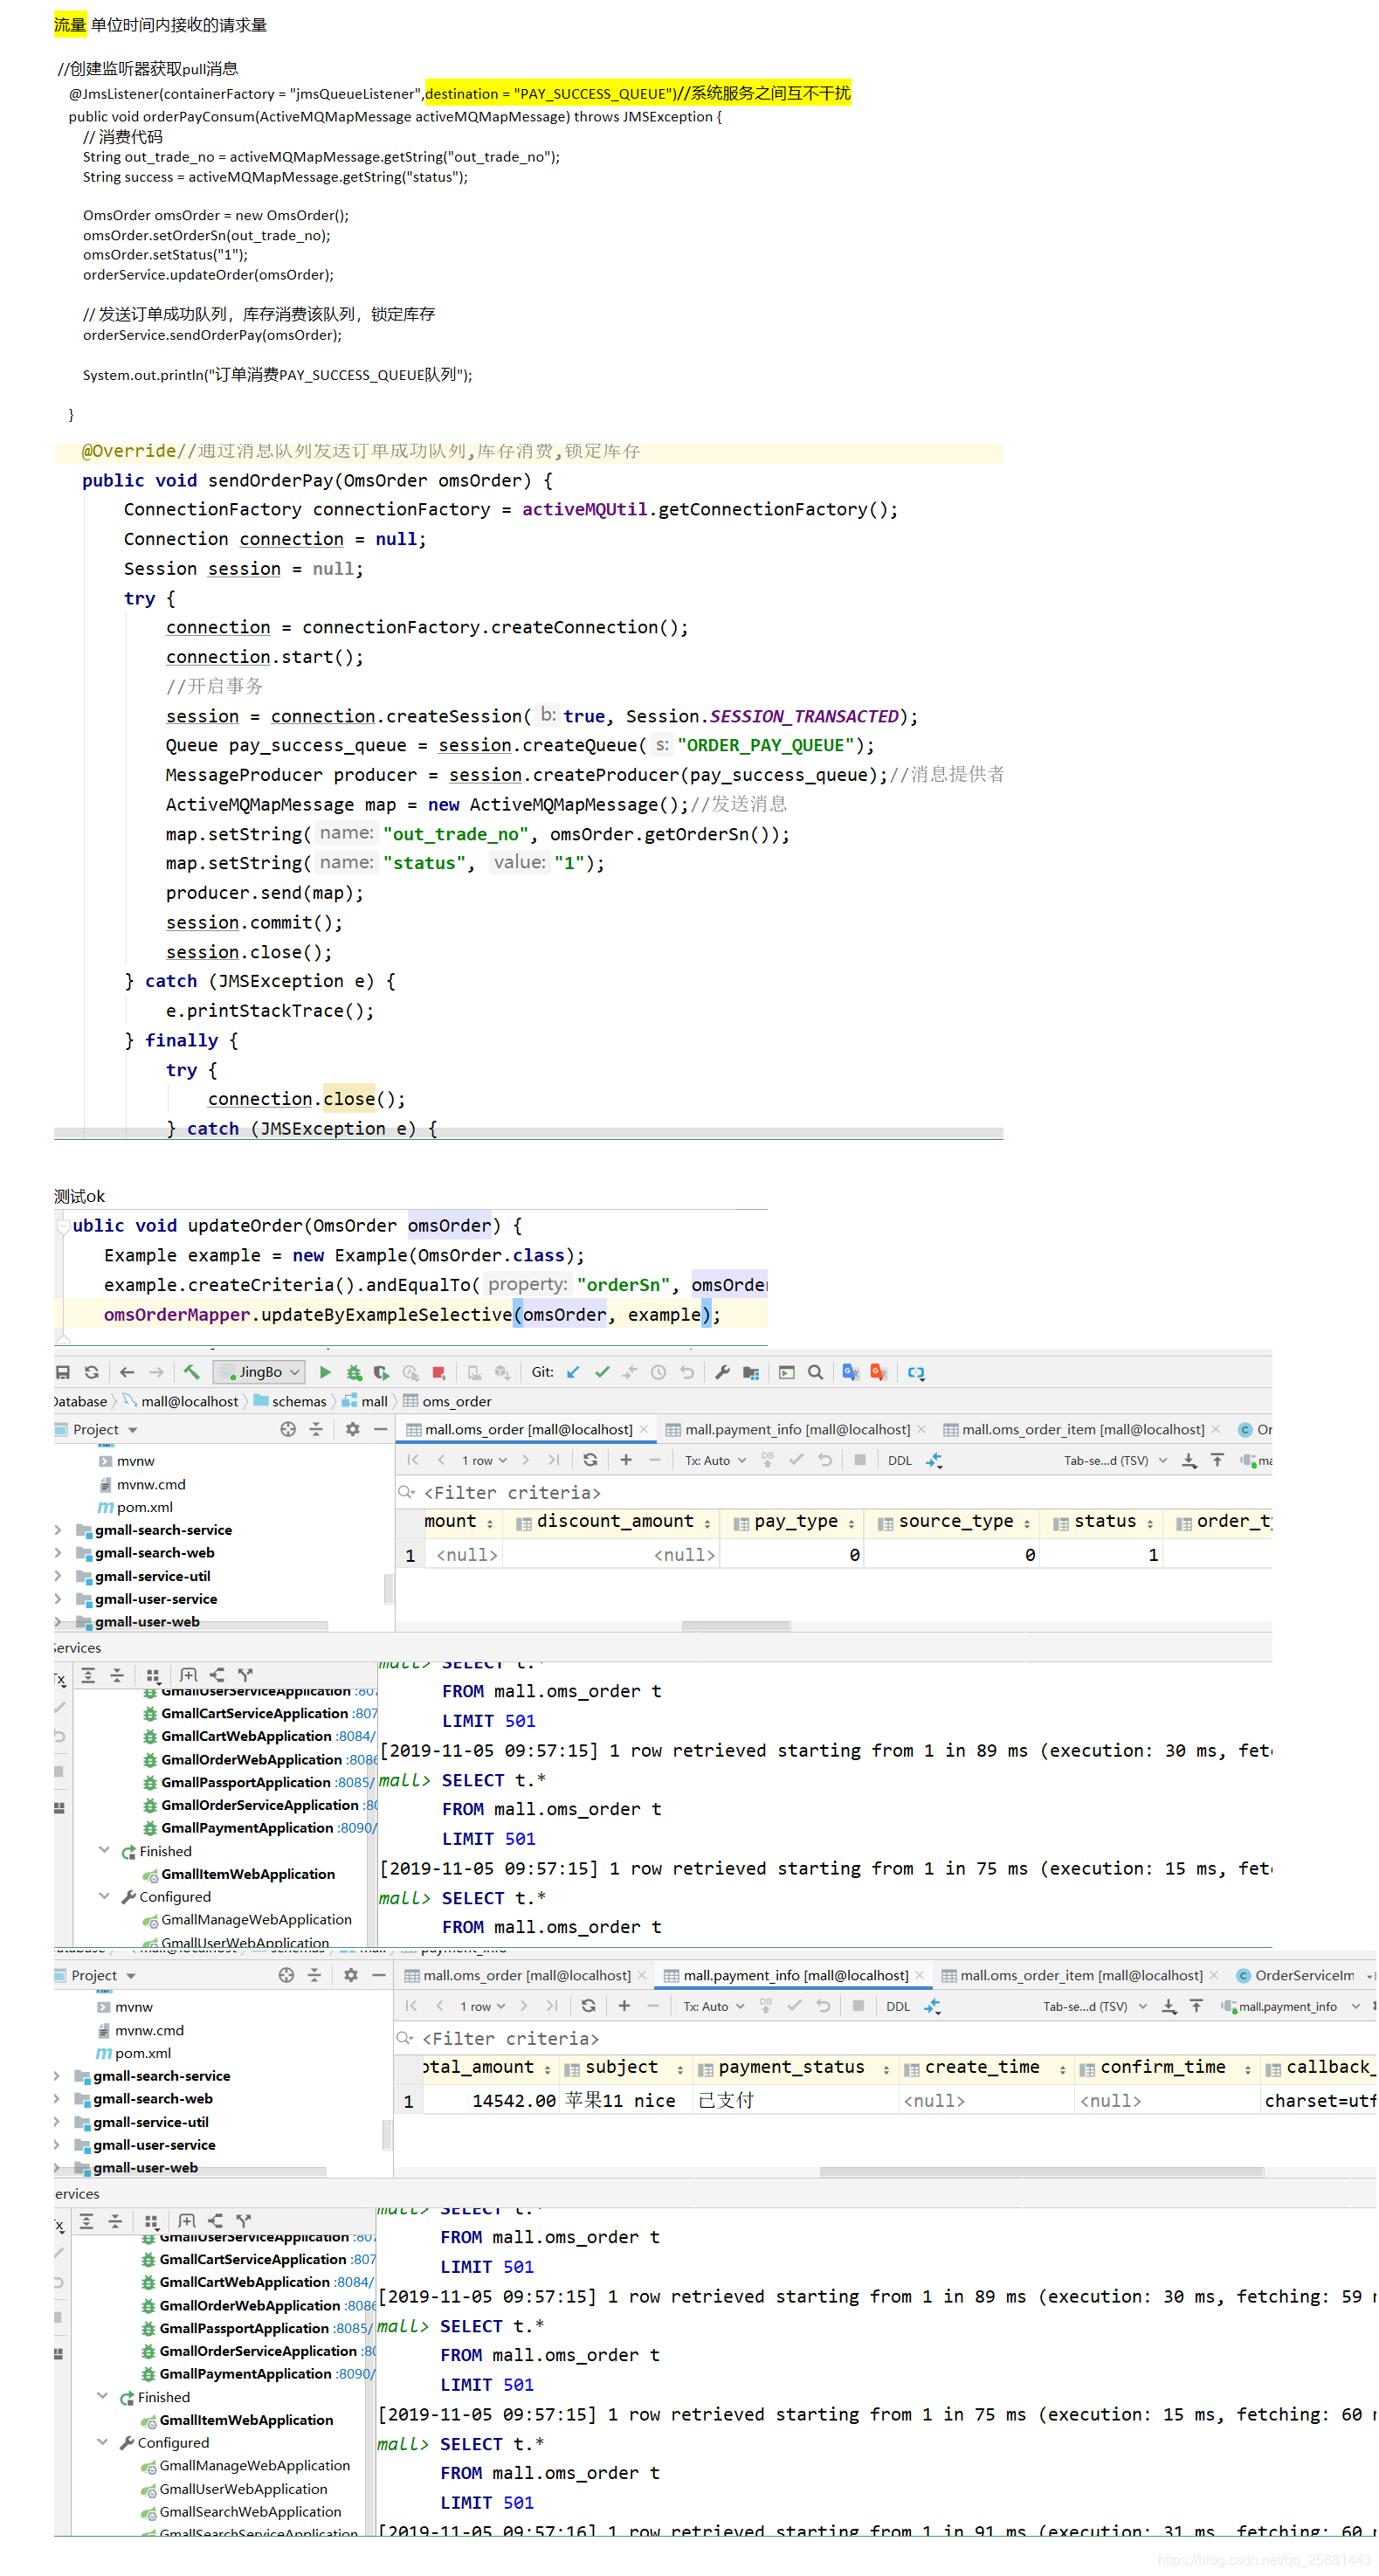Click the export download icon in oms_order data toolbar
The image size is (1379, 2576).
click(x=1189, y=1460)
